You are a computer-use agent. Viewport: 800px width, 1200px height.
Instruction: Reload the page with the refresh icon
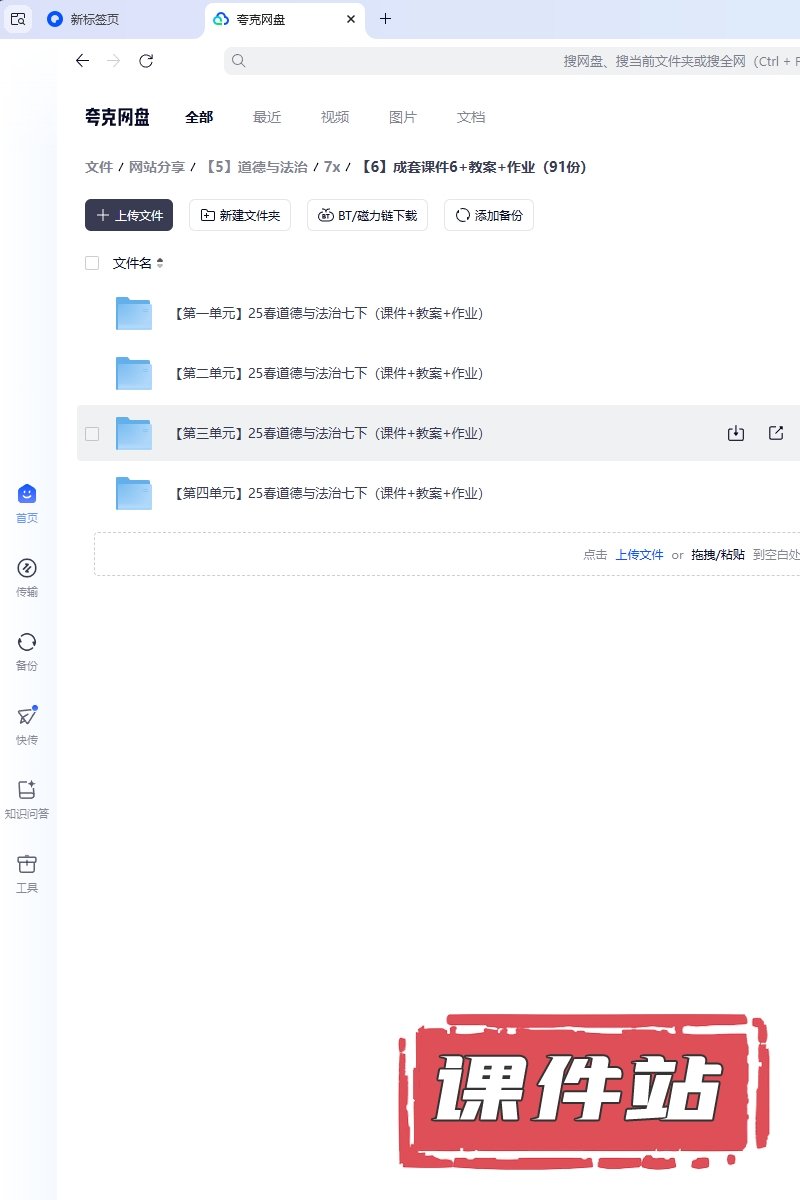click(x=146, y=61)
